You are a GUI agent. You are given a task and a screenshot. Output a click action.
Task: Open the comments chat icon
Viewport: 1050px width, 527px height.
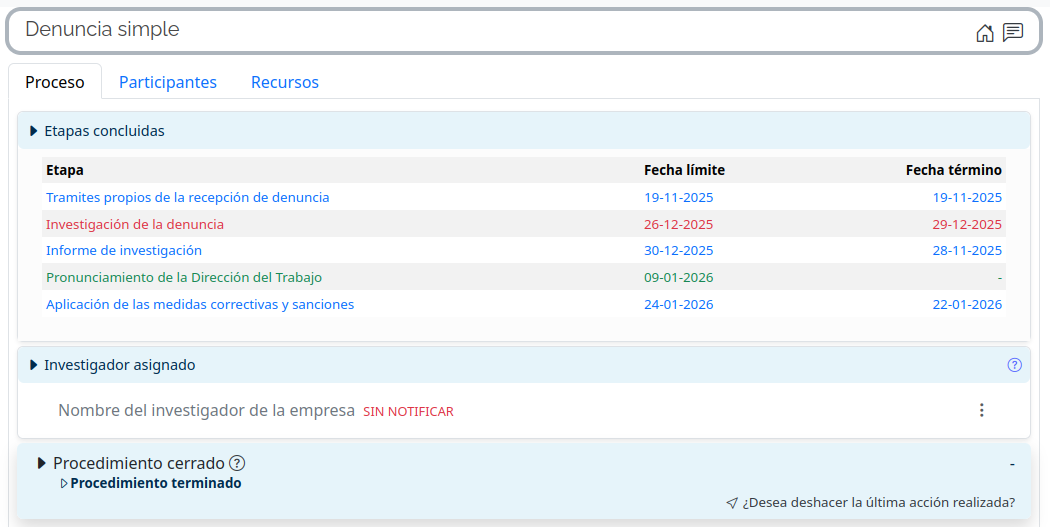pos(1013,33)
